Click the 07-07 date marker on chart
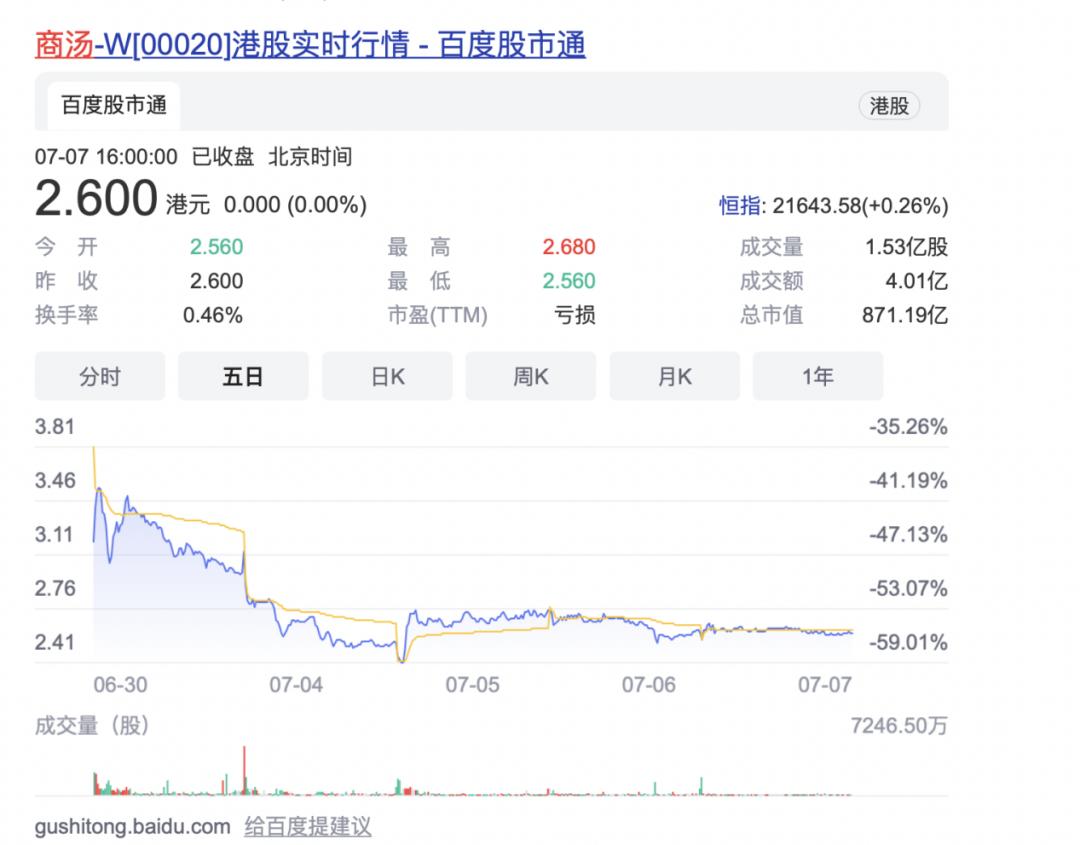Image resolution: width=1080 pixels, height=845 pixels. point(825,685)
